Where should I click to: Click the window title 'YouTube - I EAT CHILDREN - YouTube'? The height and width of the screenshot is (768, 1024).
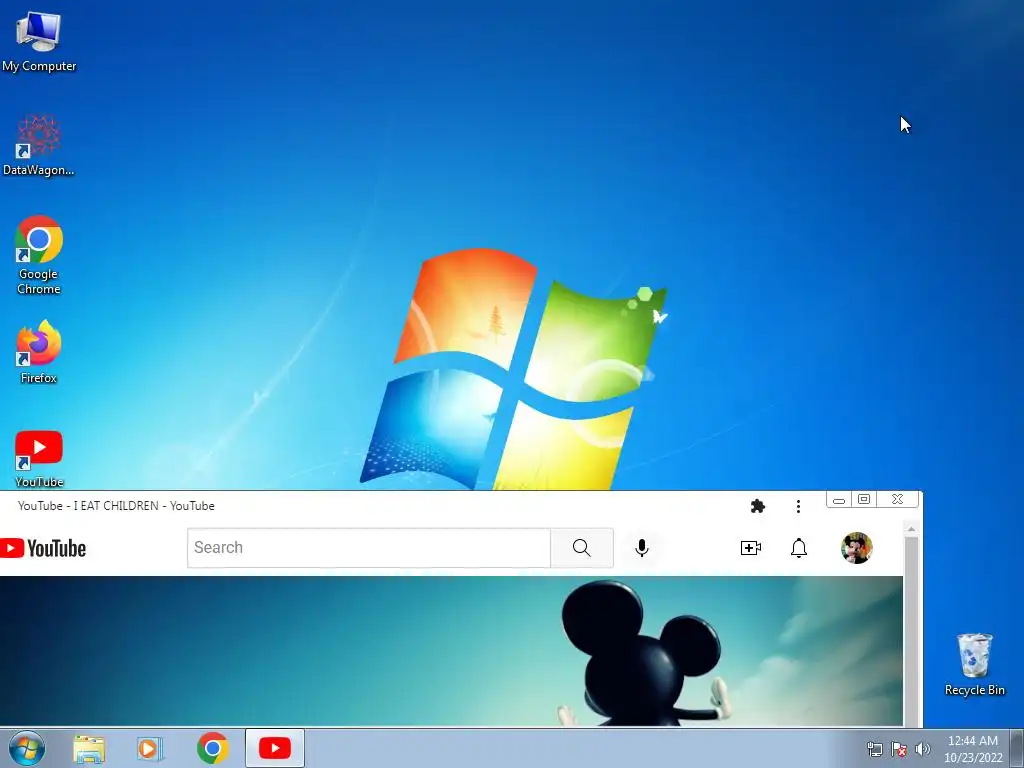[116, 506]
